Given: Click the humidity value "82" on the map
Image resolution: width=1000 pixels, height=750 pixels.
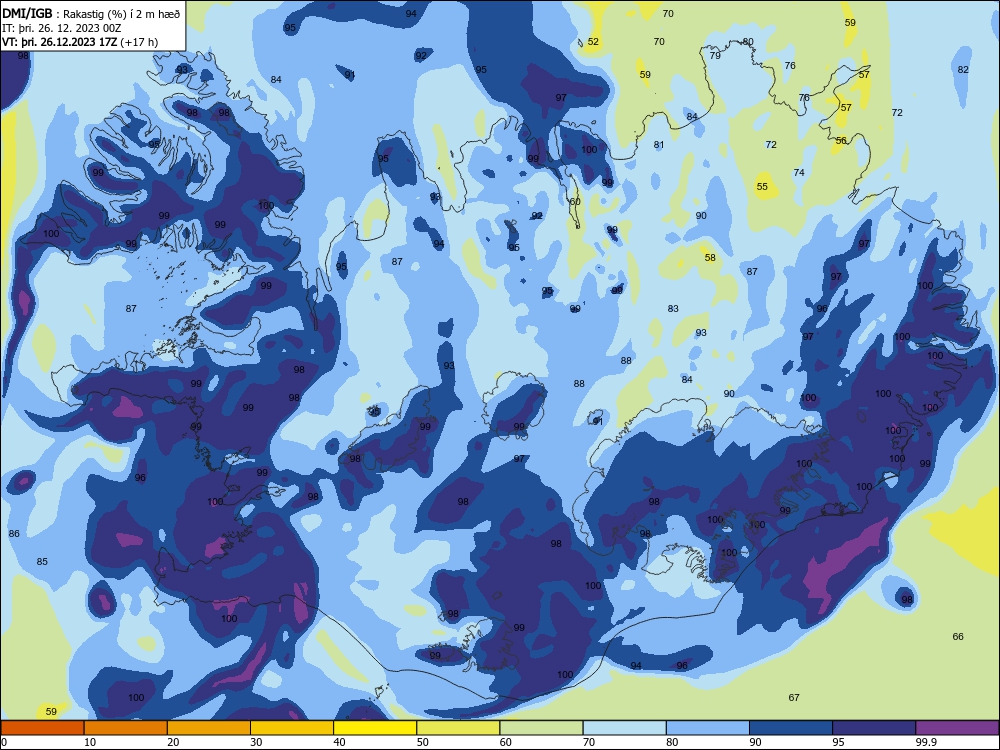Looking at the screenshot, I should (x=963, y=70).
